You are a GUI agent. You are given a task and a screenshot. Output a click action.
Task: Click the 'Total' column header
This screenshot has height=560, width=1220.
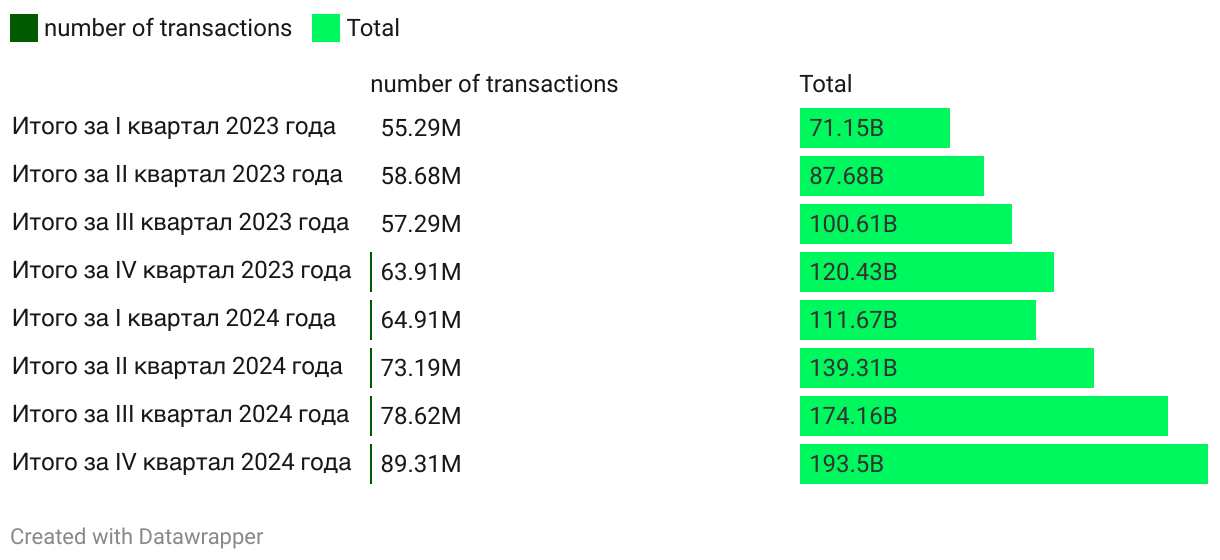coord(826,84)
